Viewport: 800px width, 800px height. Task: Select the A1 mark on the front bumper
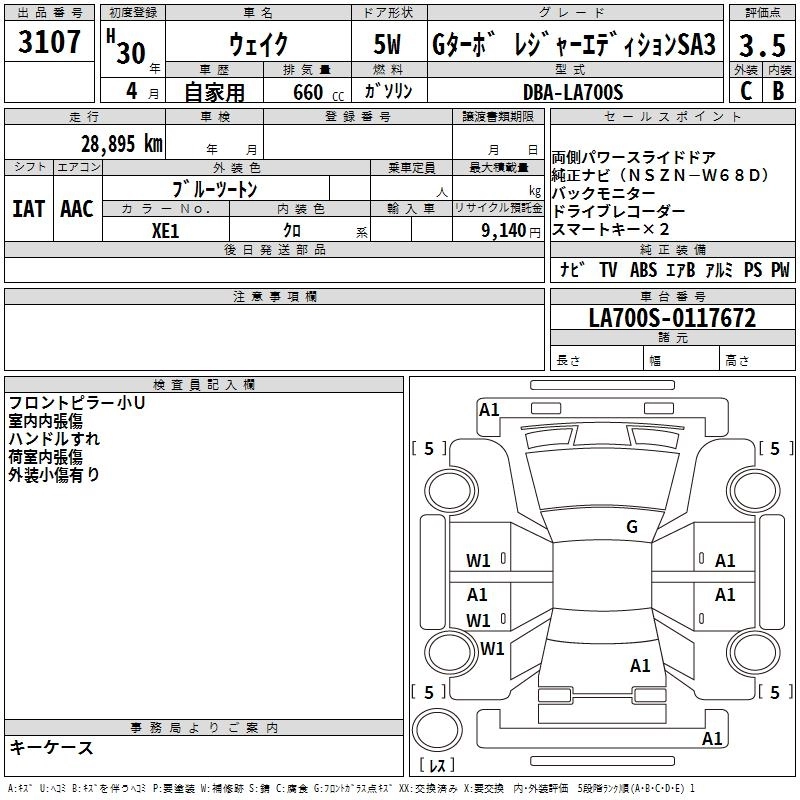489,410
